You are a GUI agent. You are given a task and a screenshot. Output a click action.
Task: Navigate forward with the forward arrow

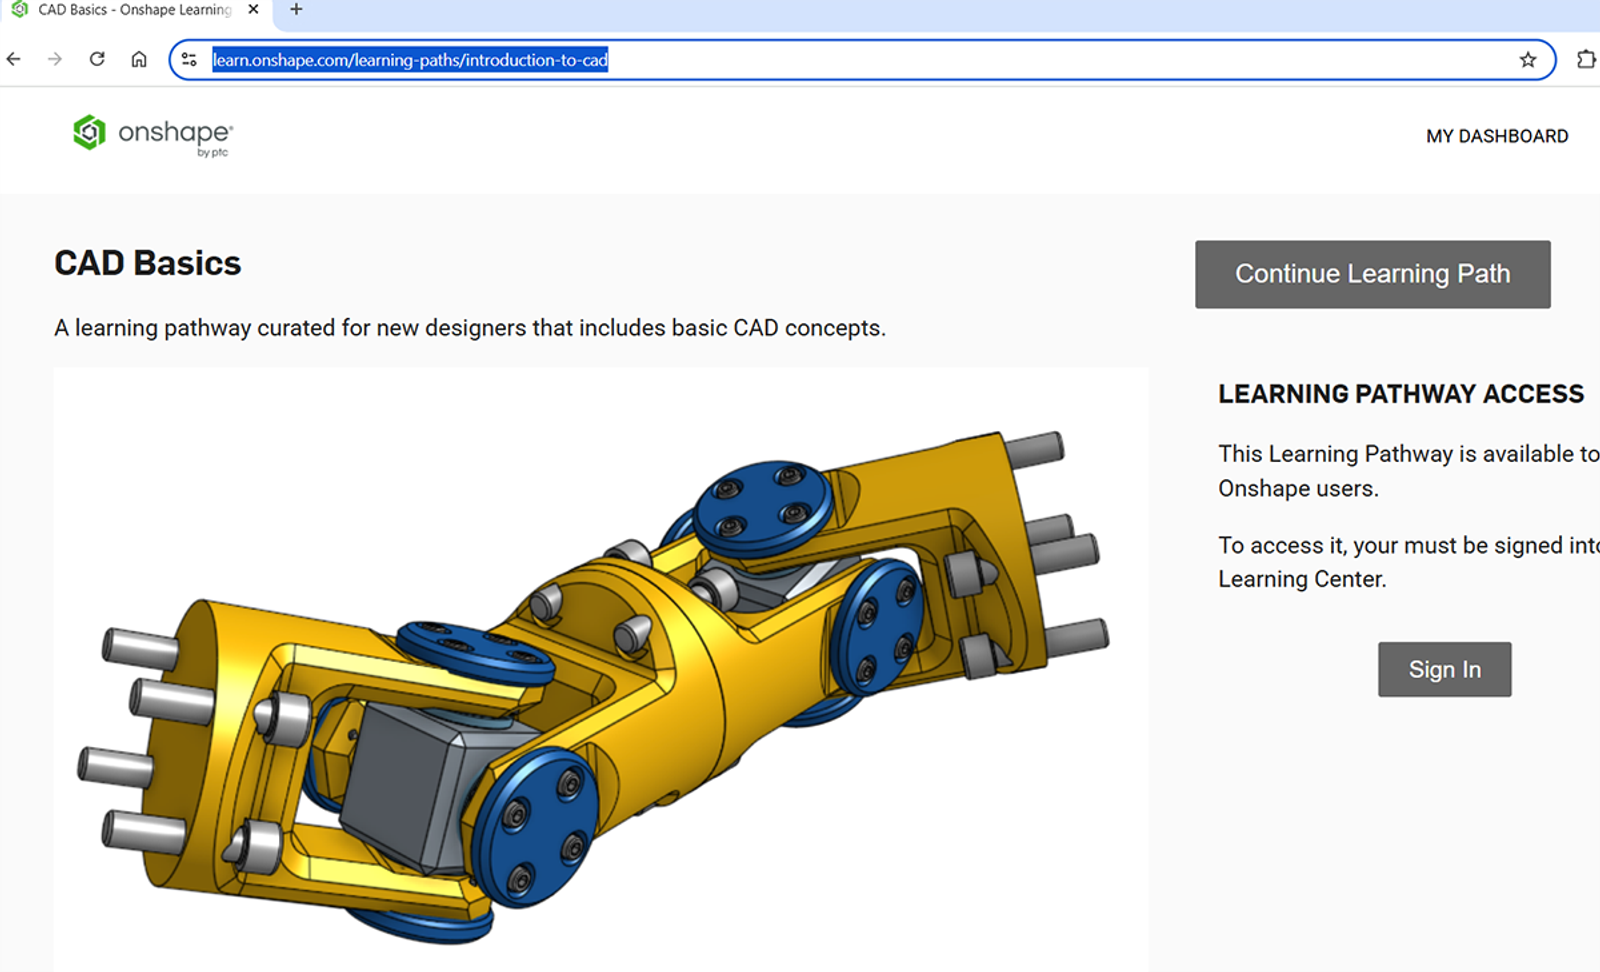(x=55, y=59)
